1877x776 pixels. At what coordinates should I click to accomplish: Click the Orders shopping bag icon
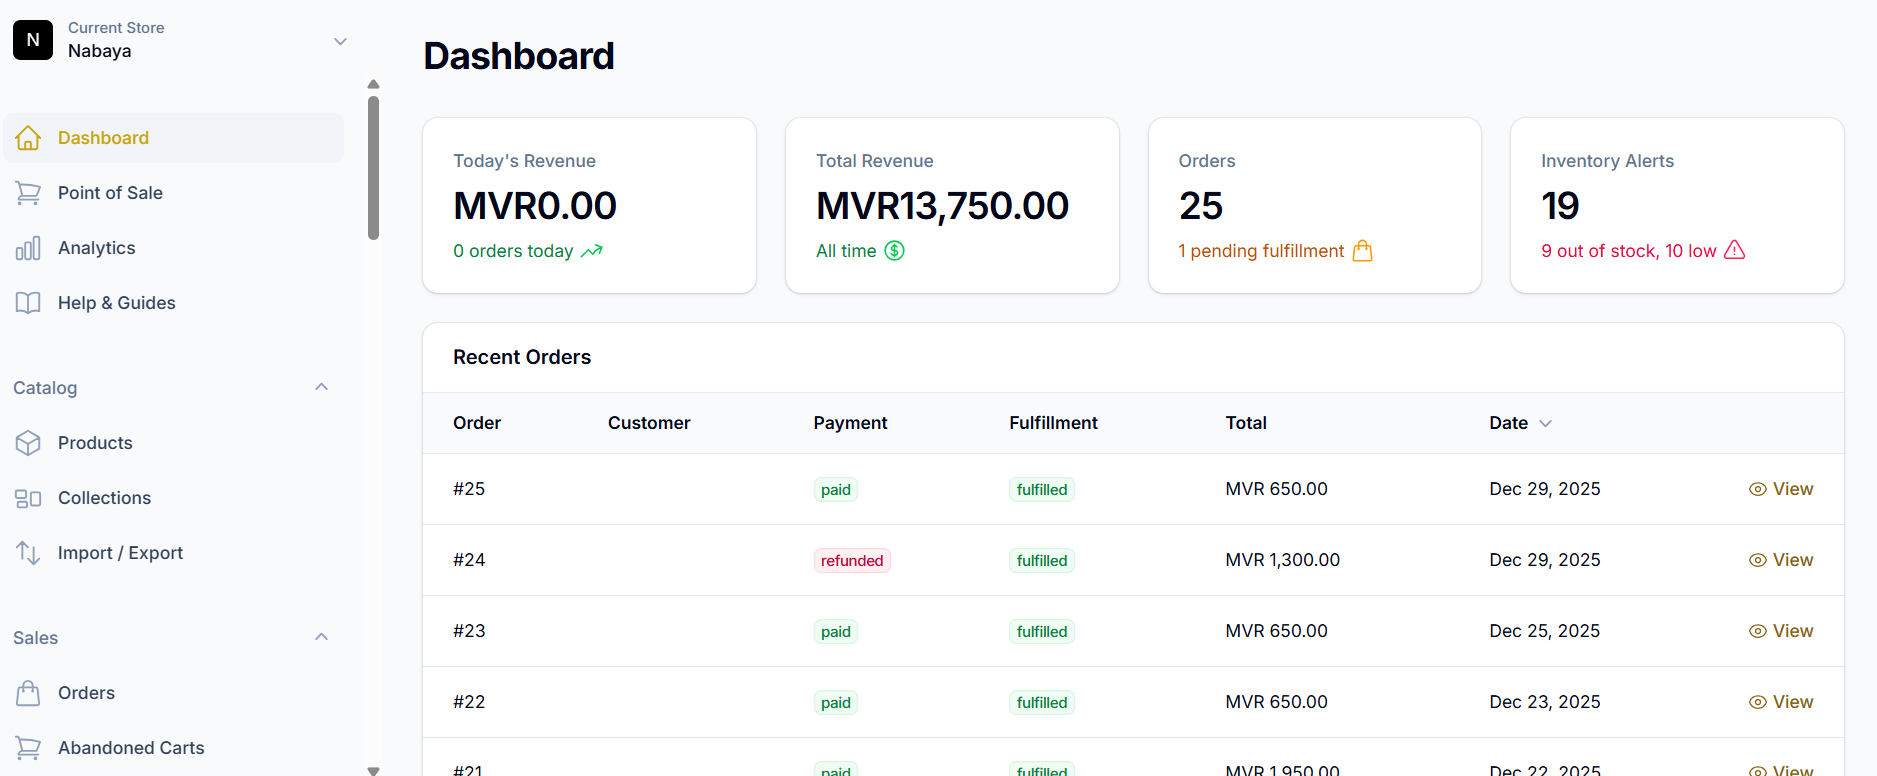tap(28, 693)
